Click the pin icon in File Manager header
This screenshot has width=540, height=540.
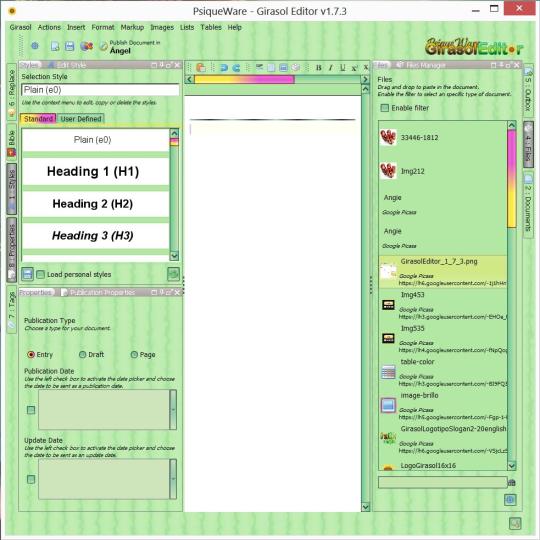click(x=501, y=65)
